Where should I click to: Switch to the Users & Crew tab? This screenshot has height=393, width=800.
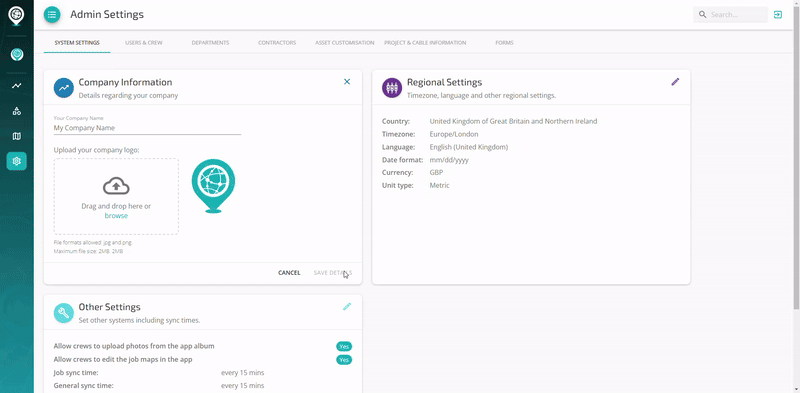[144, 43]
